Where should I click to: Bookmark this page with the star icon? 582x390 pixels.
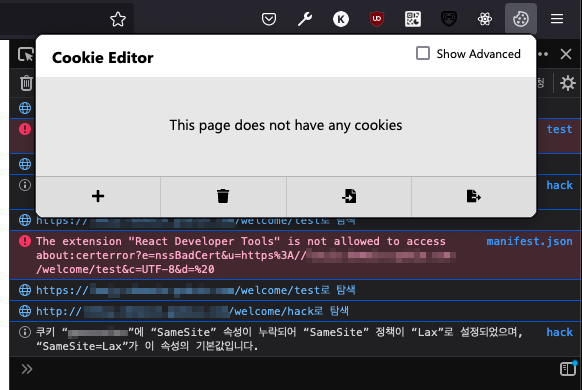click(x=118, y=19)
